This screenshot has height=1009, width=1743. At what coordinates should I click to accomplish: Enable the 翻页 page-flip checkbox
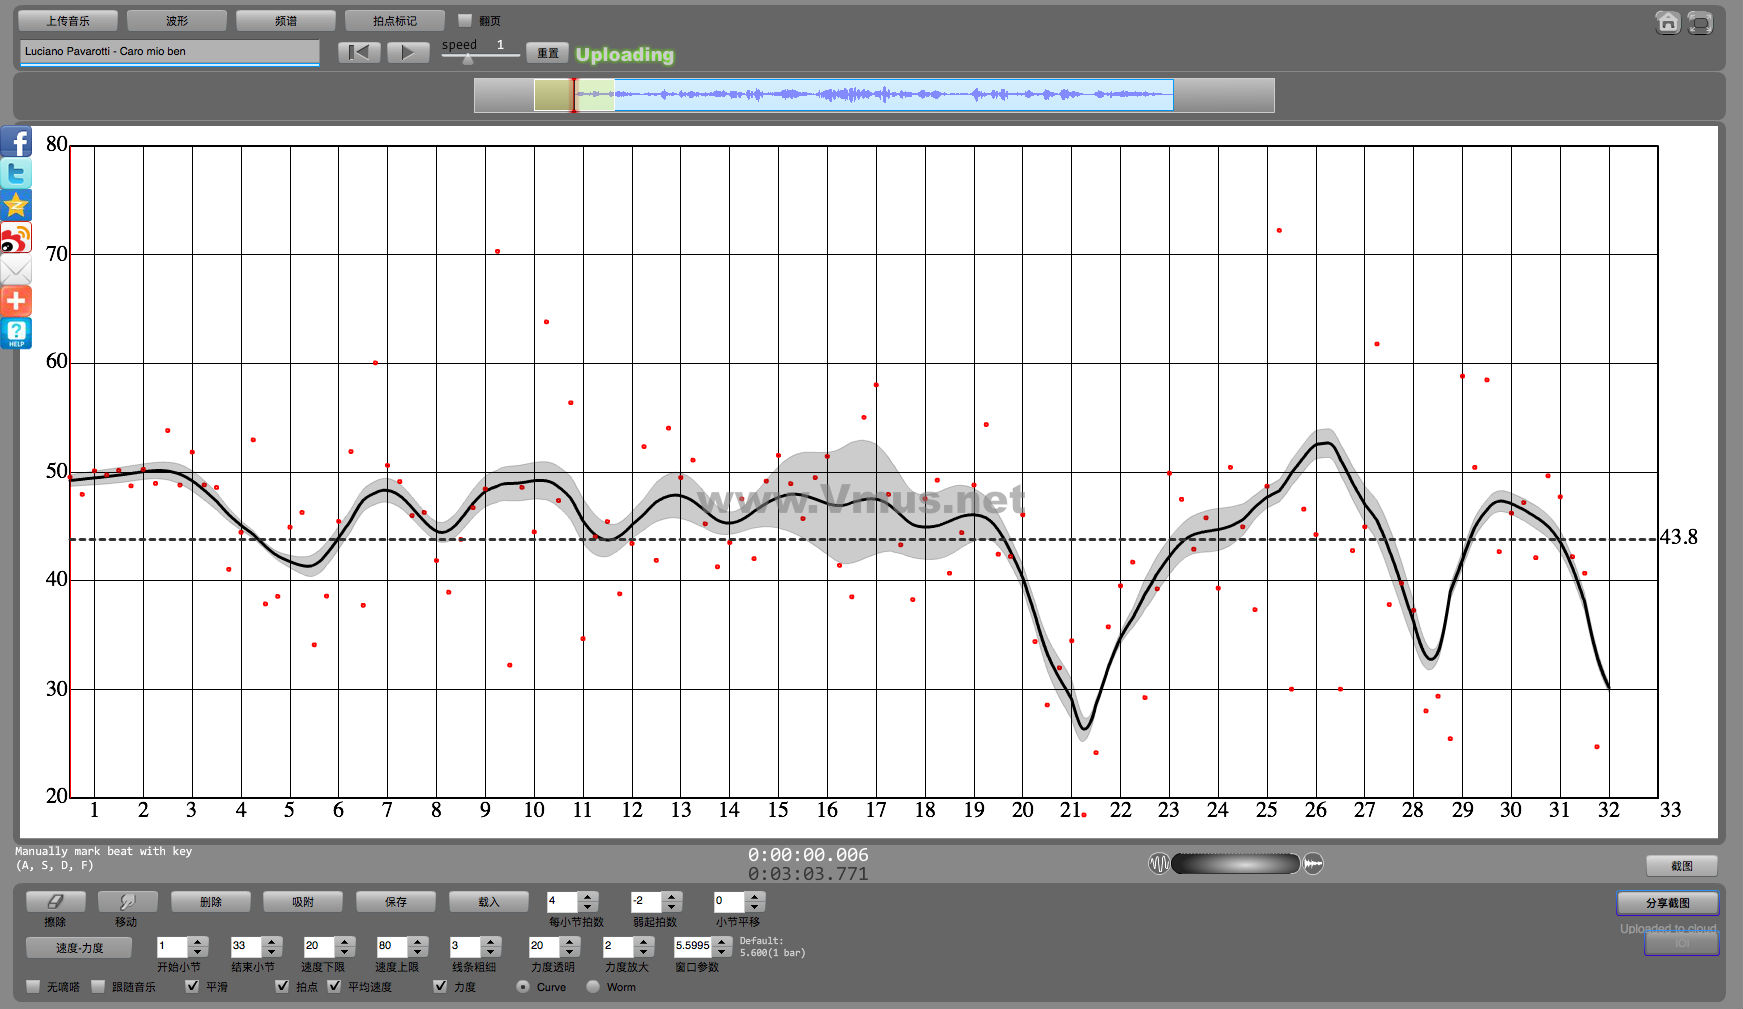(x=465, y=20)
